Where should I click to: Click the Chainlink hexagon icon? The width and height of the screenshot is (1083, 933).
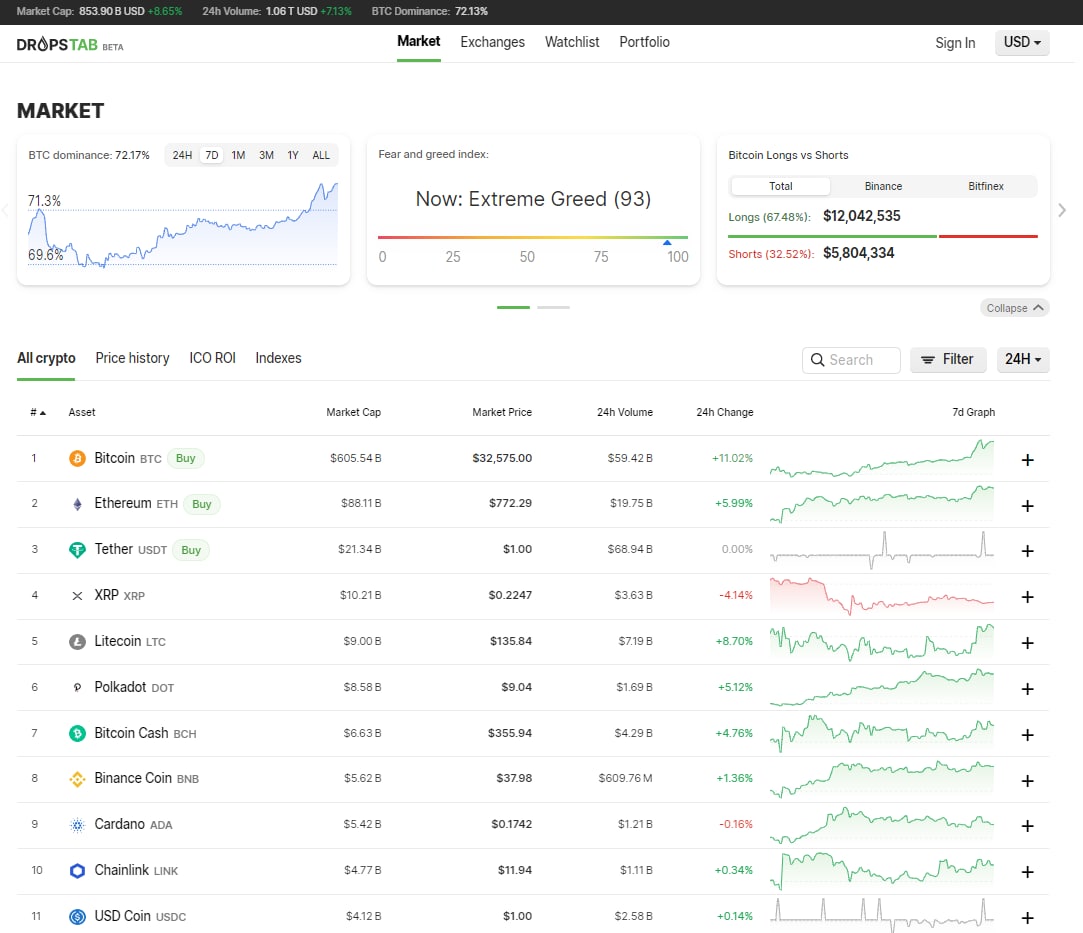pyautogui.click(x=77, y=871)
